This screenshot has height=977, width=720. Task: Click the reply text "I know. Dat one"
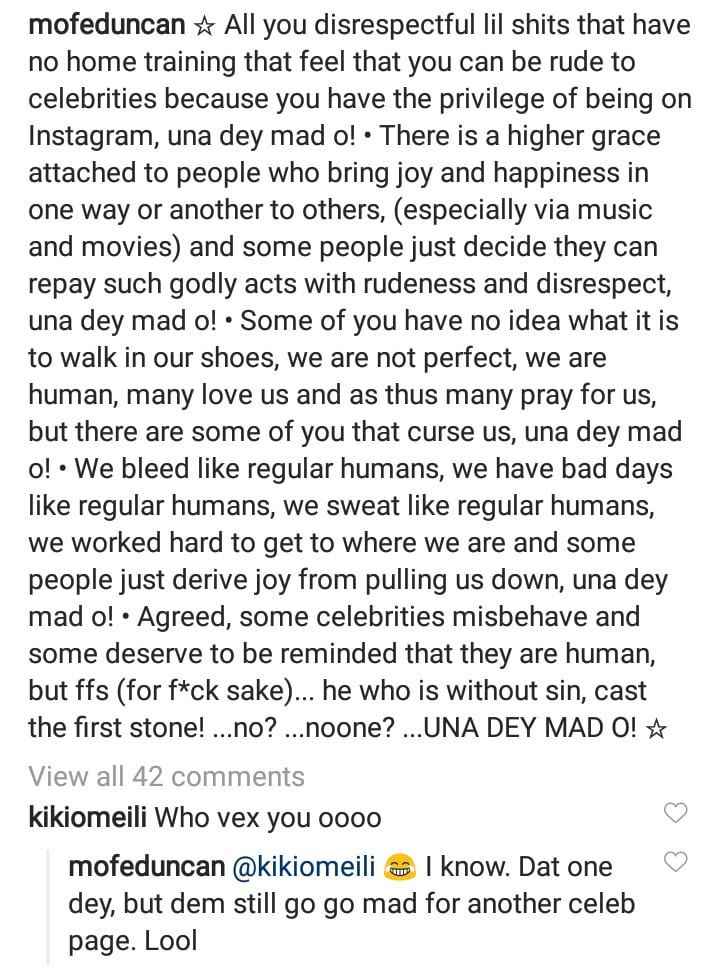[519, 867]
